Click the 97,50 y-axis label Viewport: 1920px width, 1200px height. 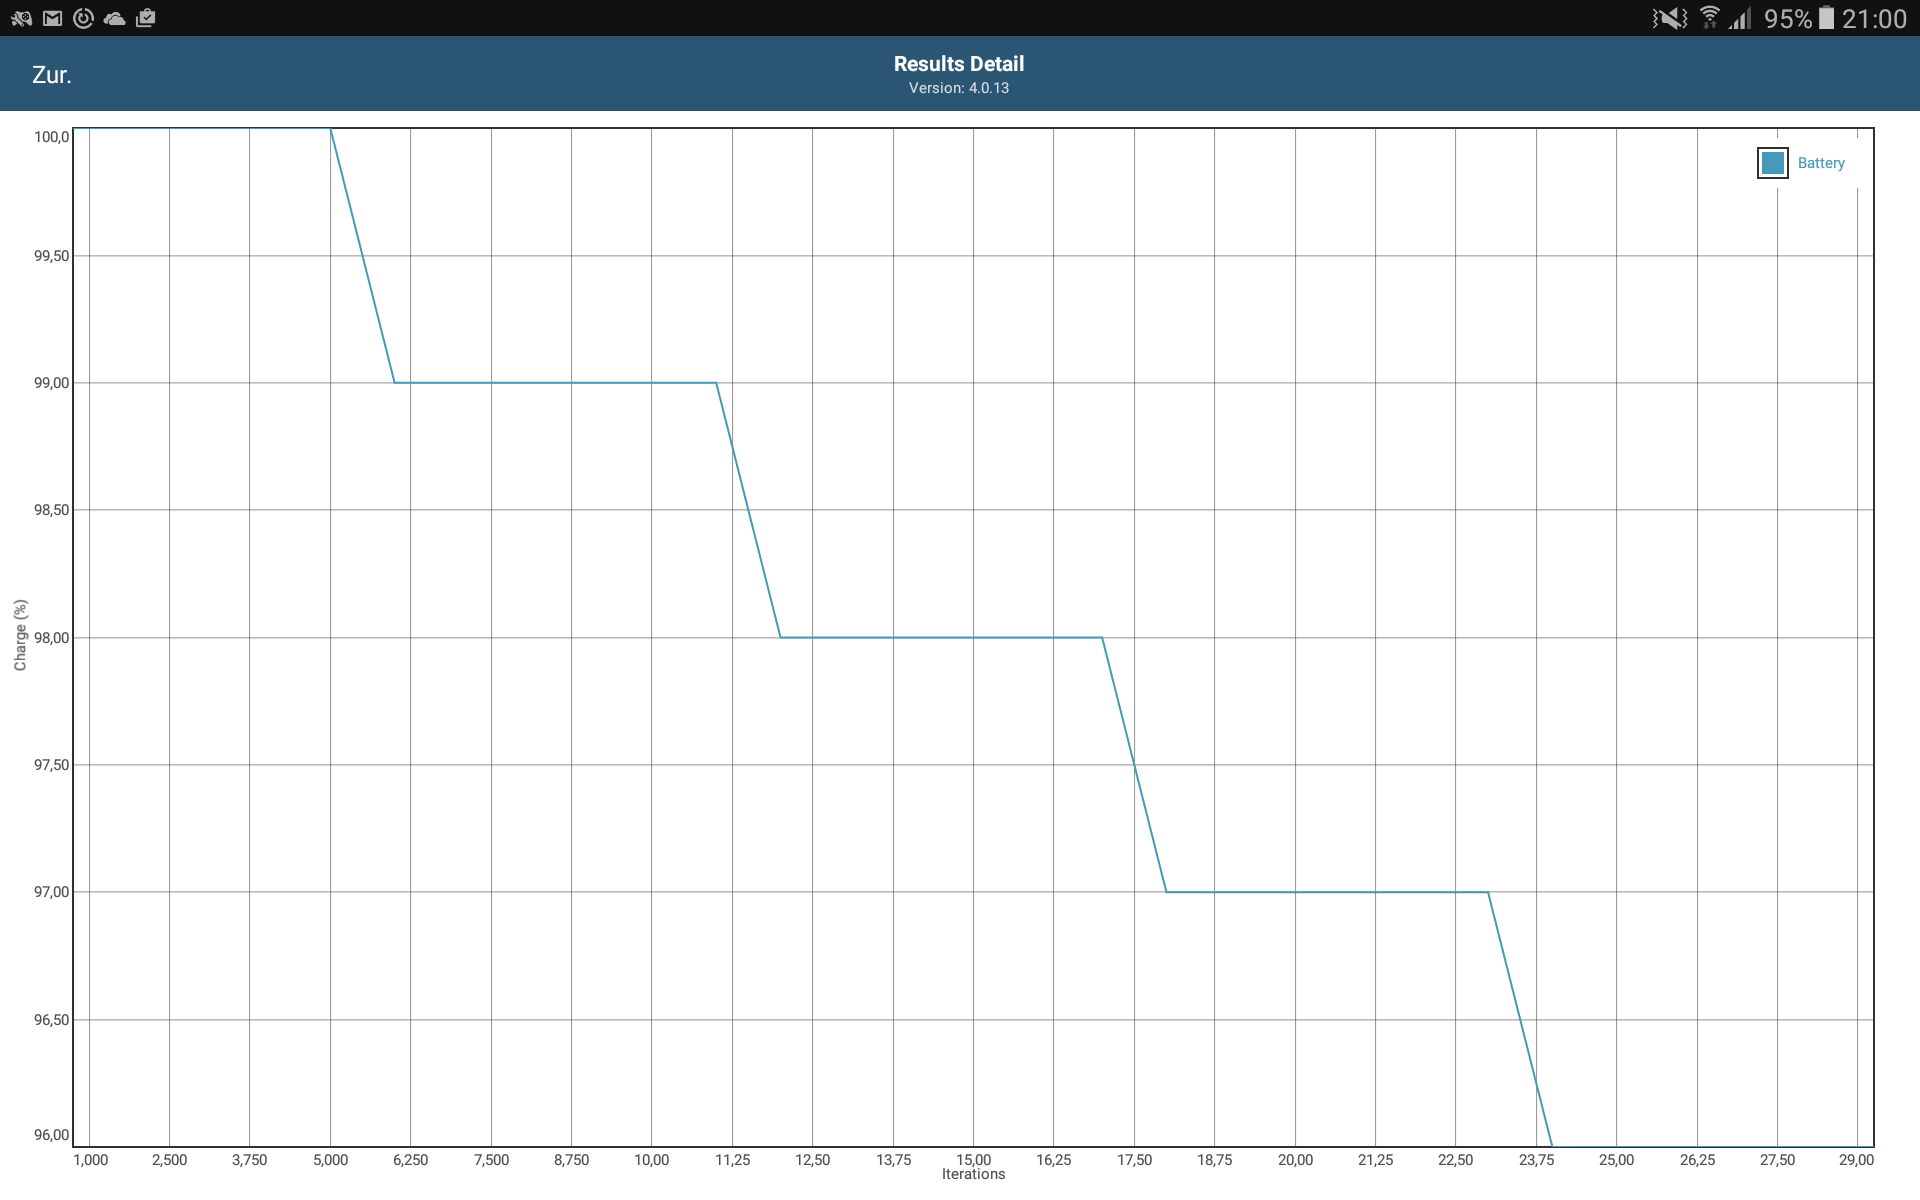click(52, 765)
